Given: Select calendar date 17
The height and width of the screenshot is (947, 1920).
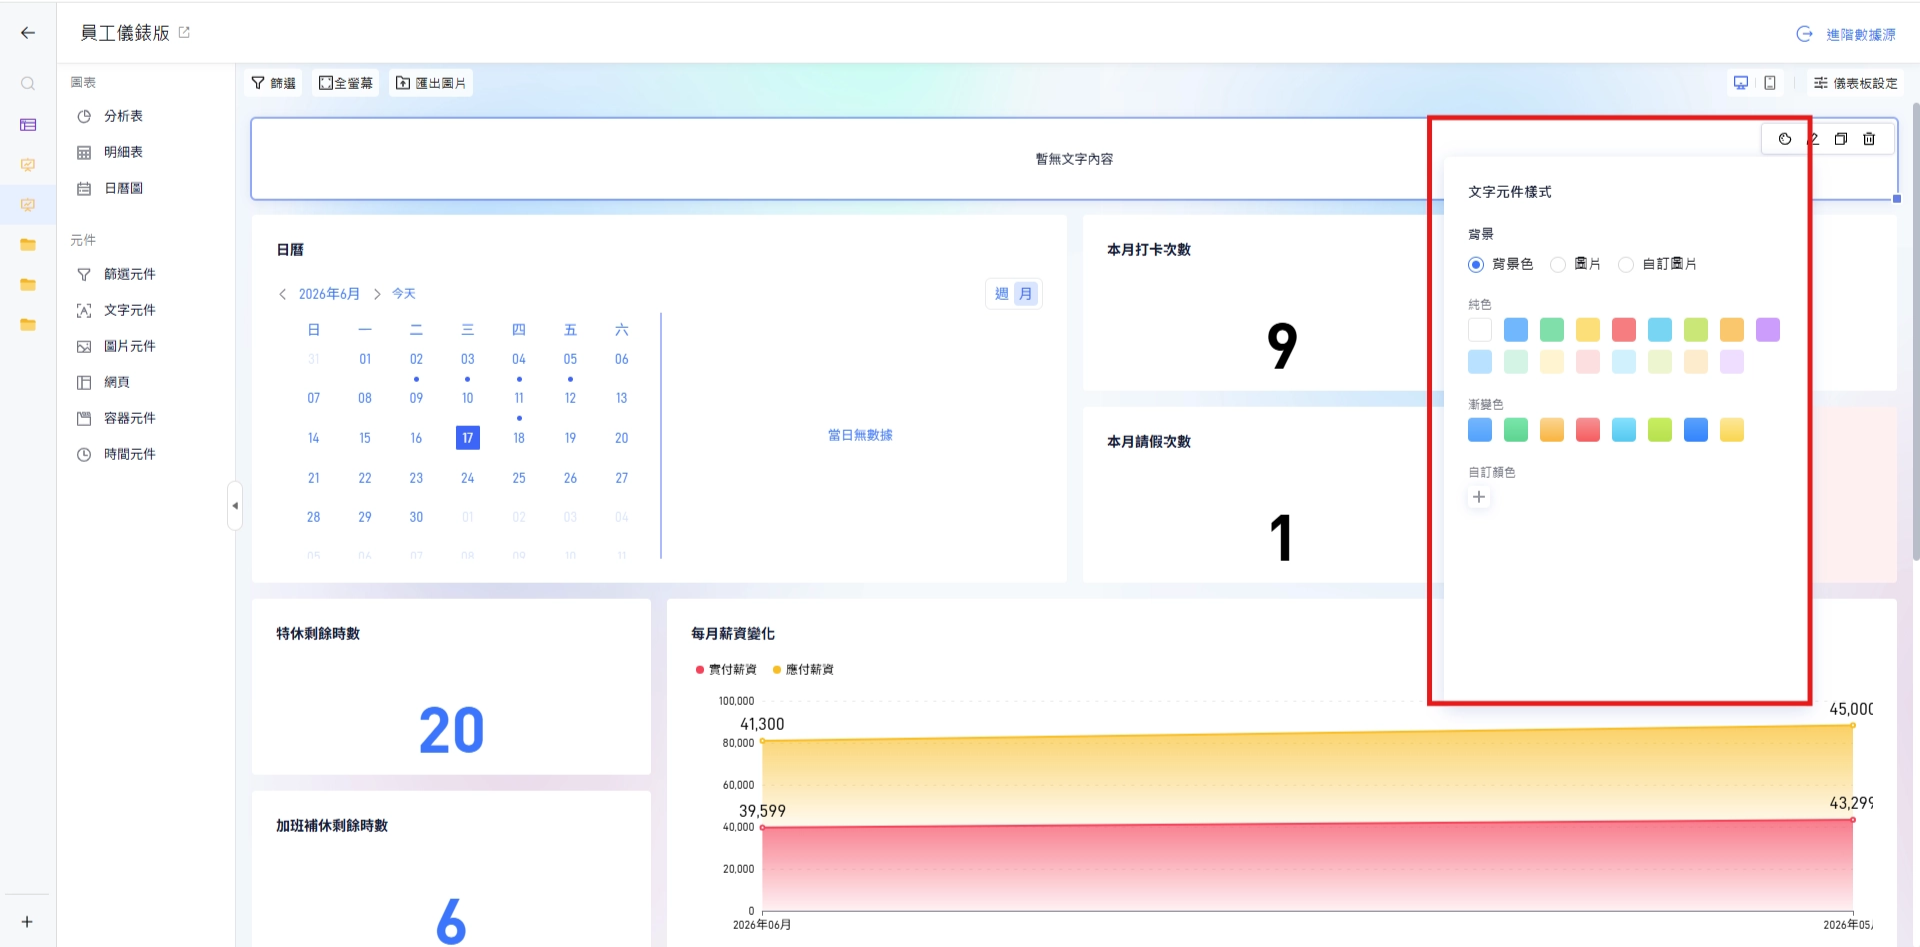Looking at the screenshot, I should coord(468,438).
